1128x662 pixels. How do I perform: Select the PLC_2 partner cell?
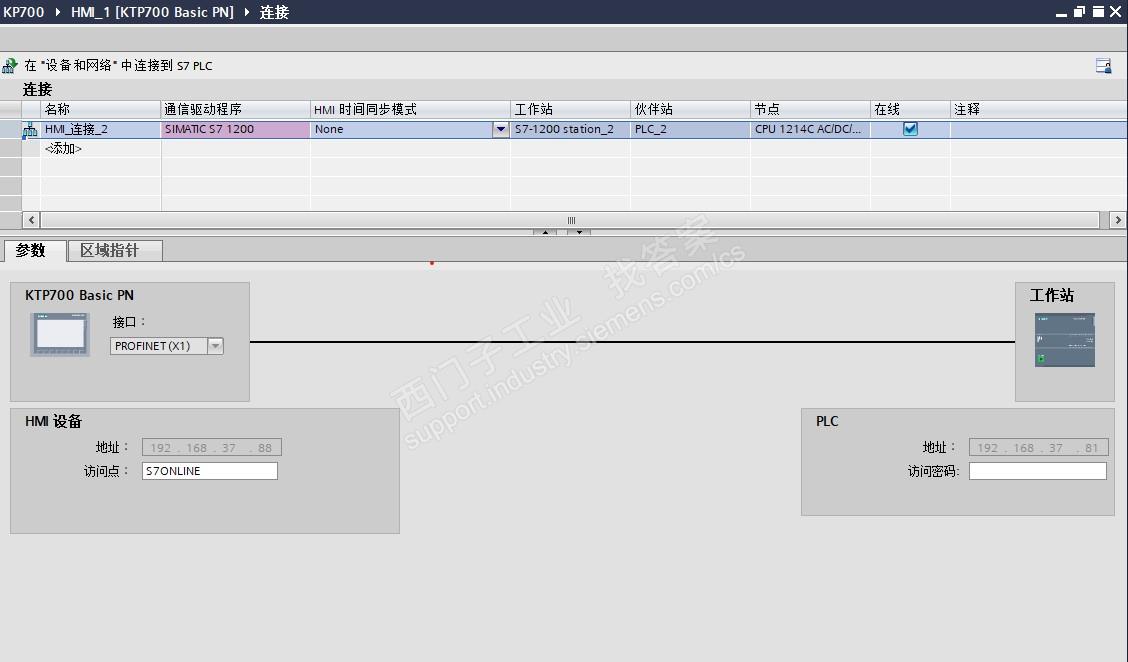click(690, 130)
